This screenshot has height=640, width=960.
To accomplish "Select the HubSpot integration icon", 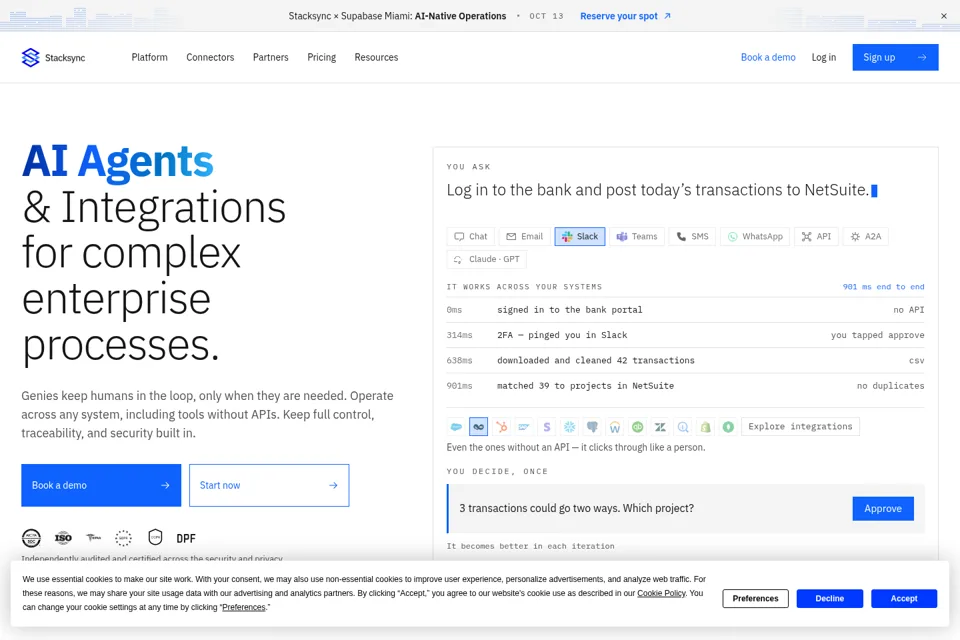I will pyautogui.click(x=501, y=426).
